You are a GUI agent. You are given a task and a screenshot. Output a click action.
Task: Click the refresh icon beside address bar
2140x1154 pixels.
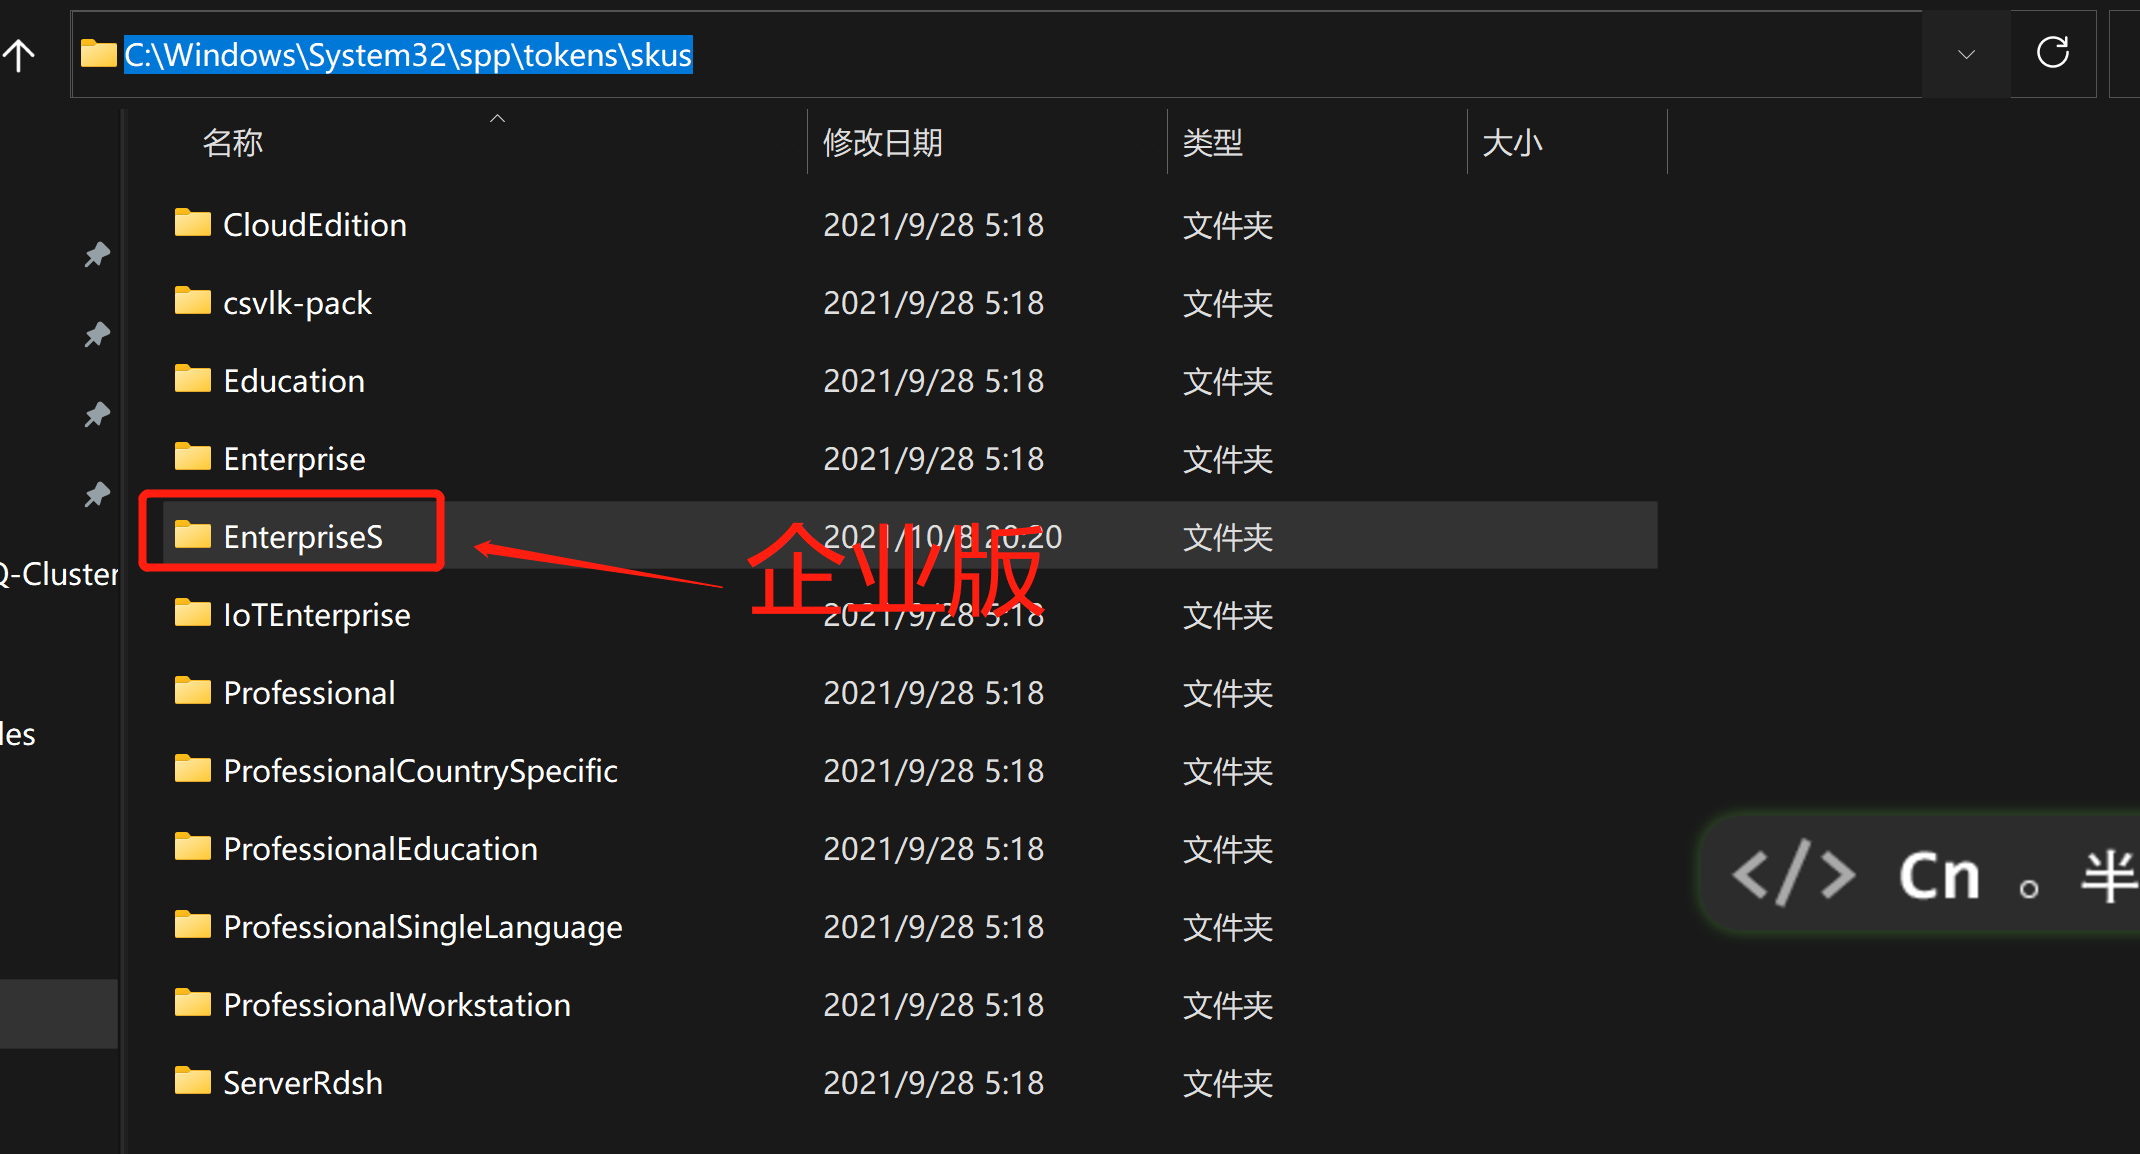[x=2052, y=53]
